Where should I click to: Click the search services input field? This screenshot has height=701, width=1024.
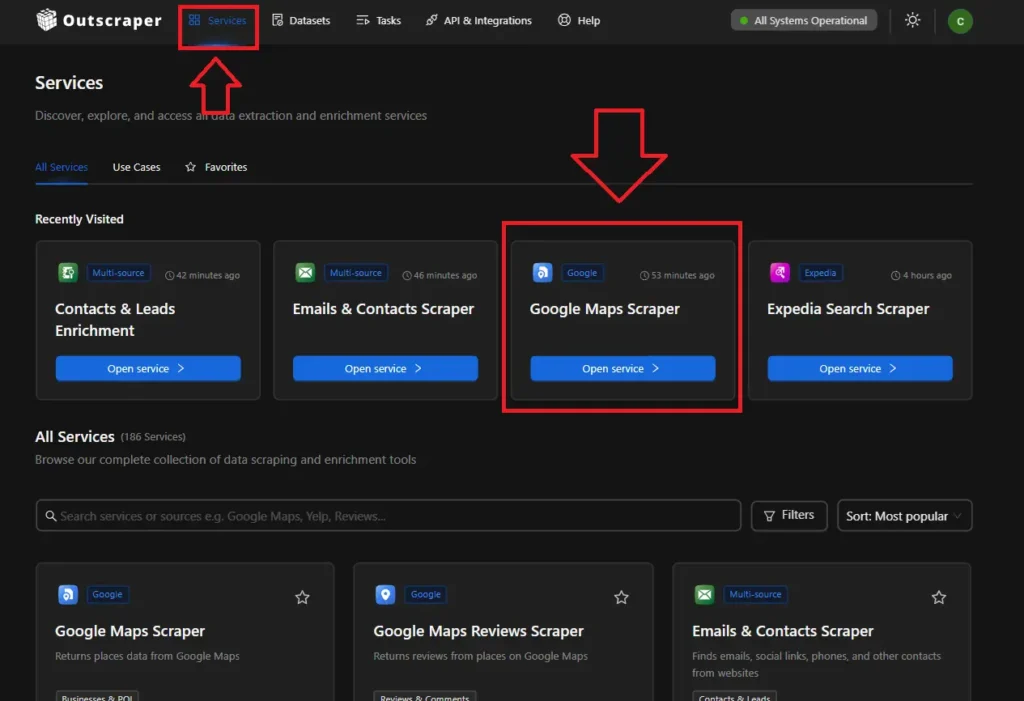[x=388, y=515]
